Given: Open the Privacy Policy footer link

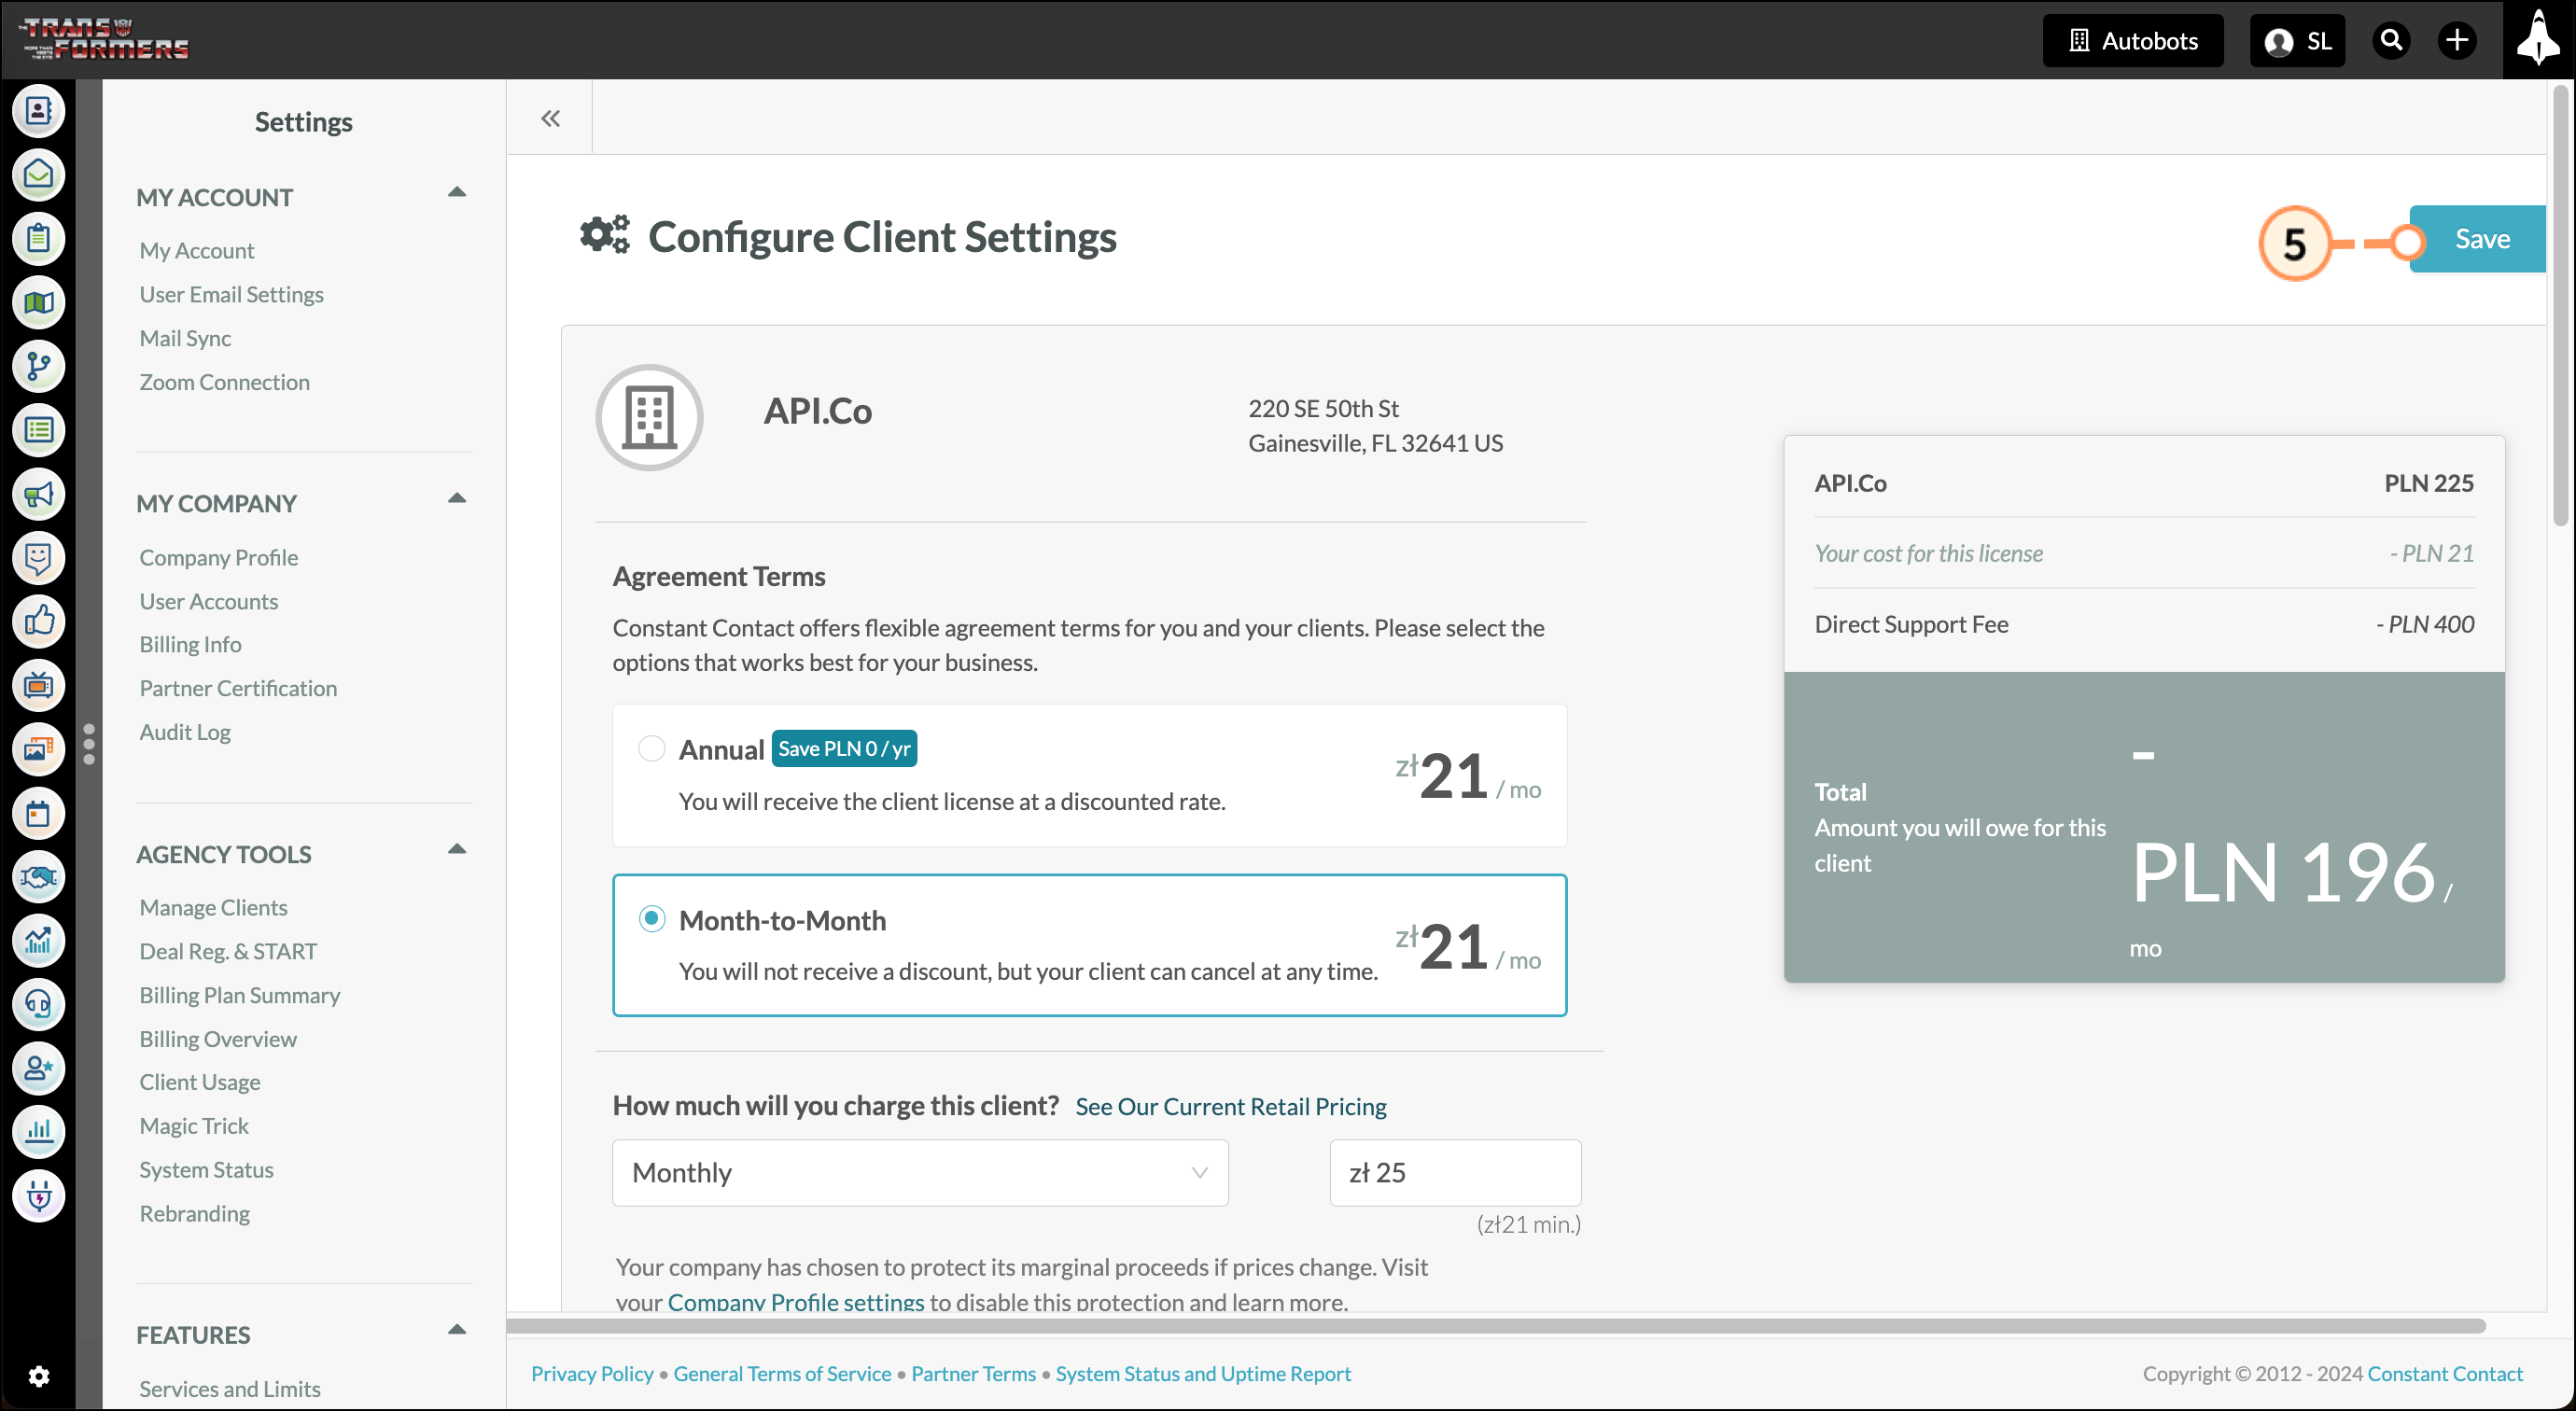Looking at the screenshot, I should point(592,1374).
